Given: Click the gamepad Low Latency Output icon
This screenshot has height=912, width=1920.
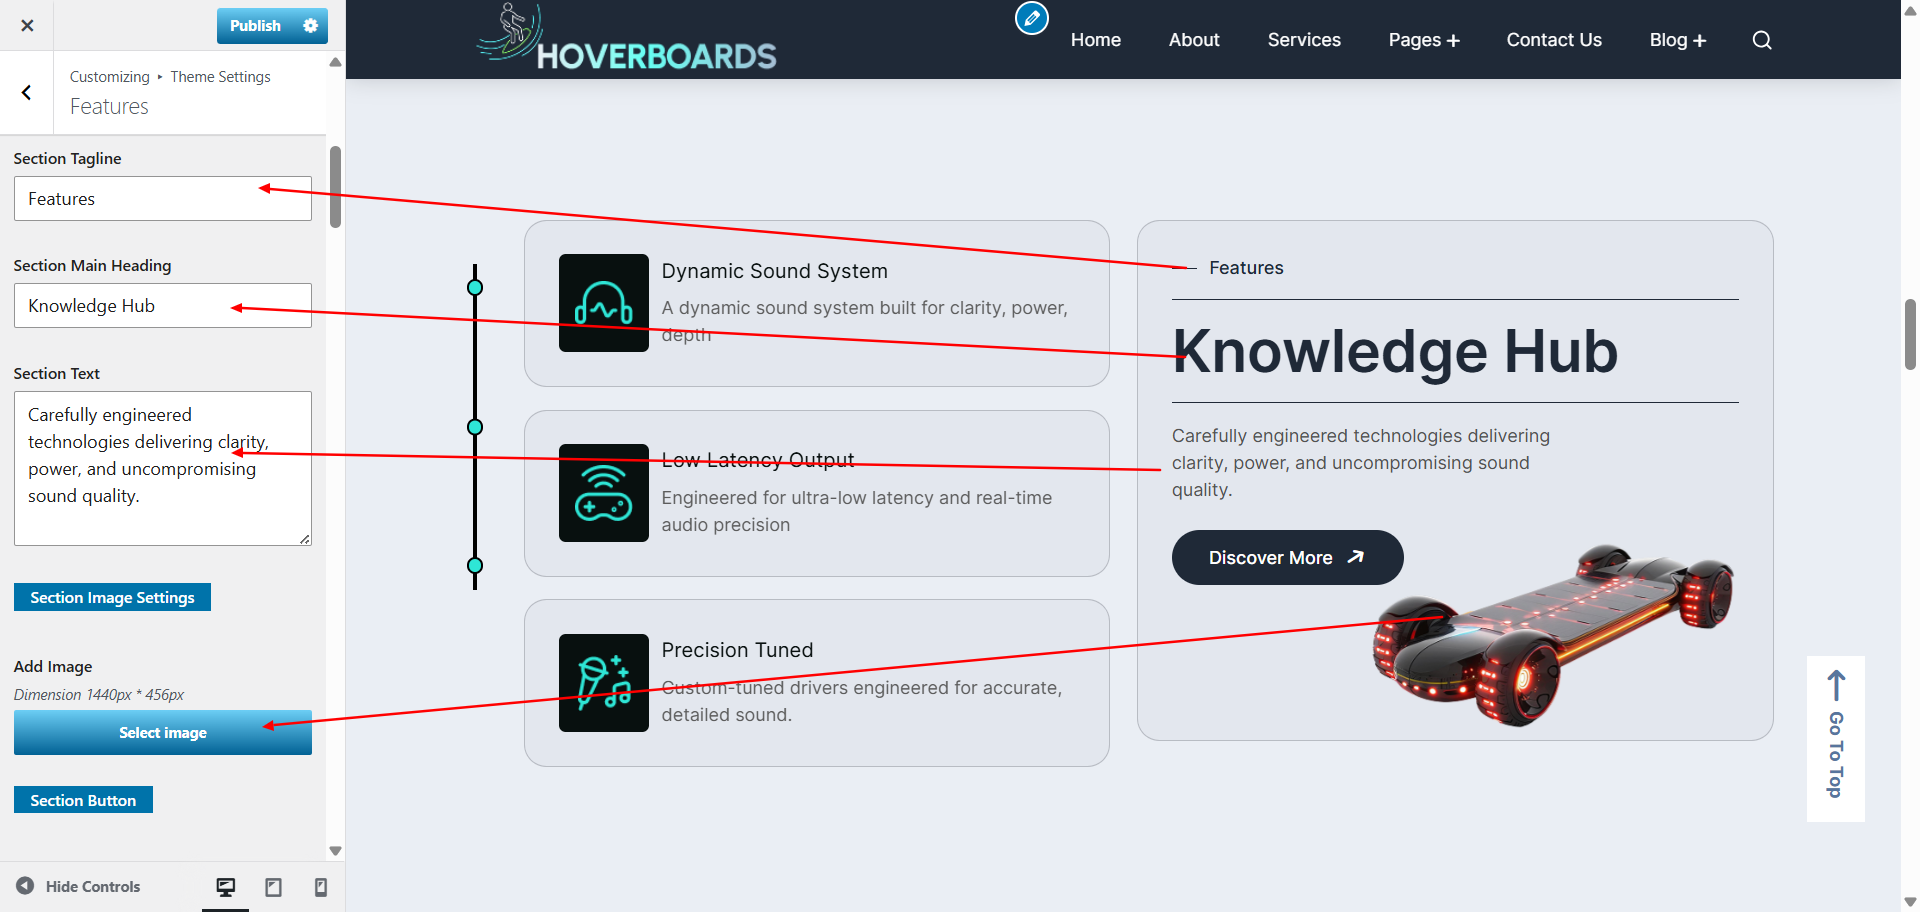Looking at the screenshot, I should tap(604, 493).
